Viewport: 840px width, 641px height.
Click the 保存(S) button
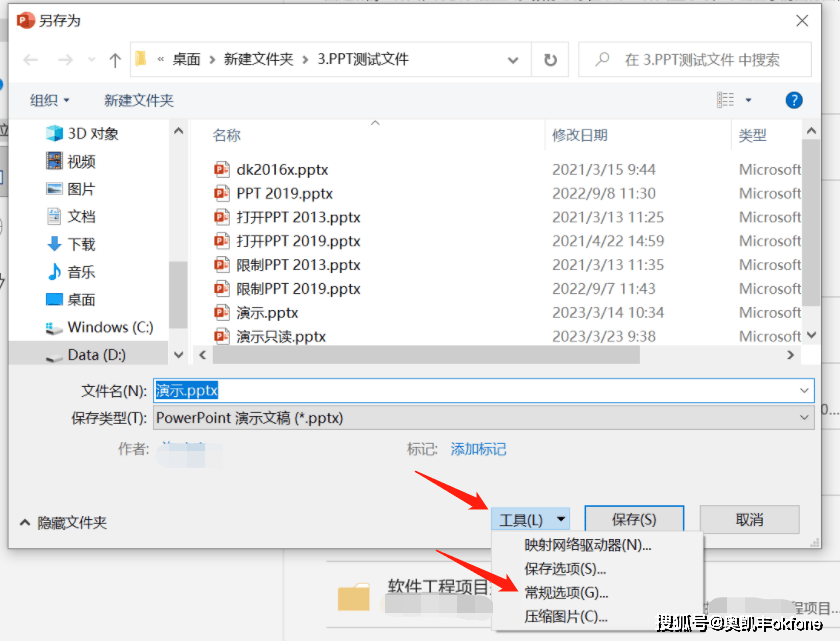click(634, 519)
